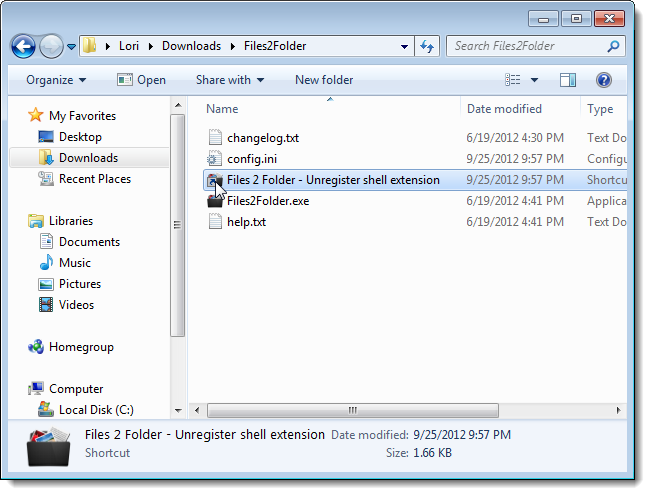Image resolution: width=650 pixels, height=495 pixels.
Task: Expand the arrow between Downloads and Files2Folder
Action: 233,46
